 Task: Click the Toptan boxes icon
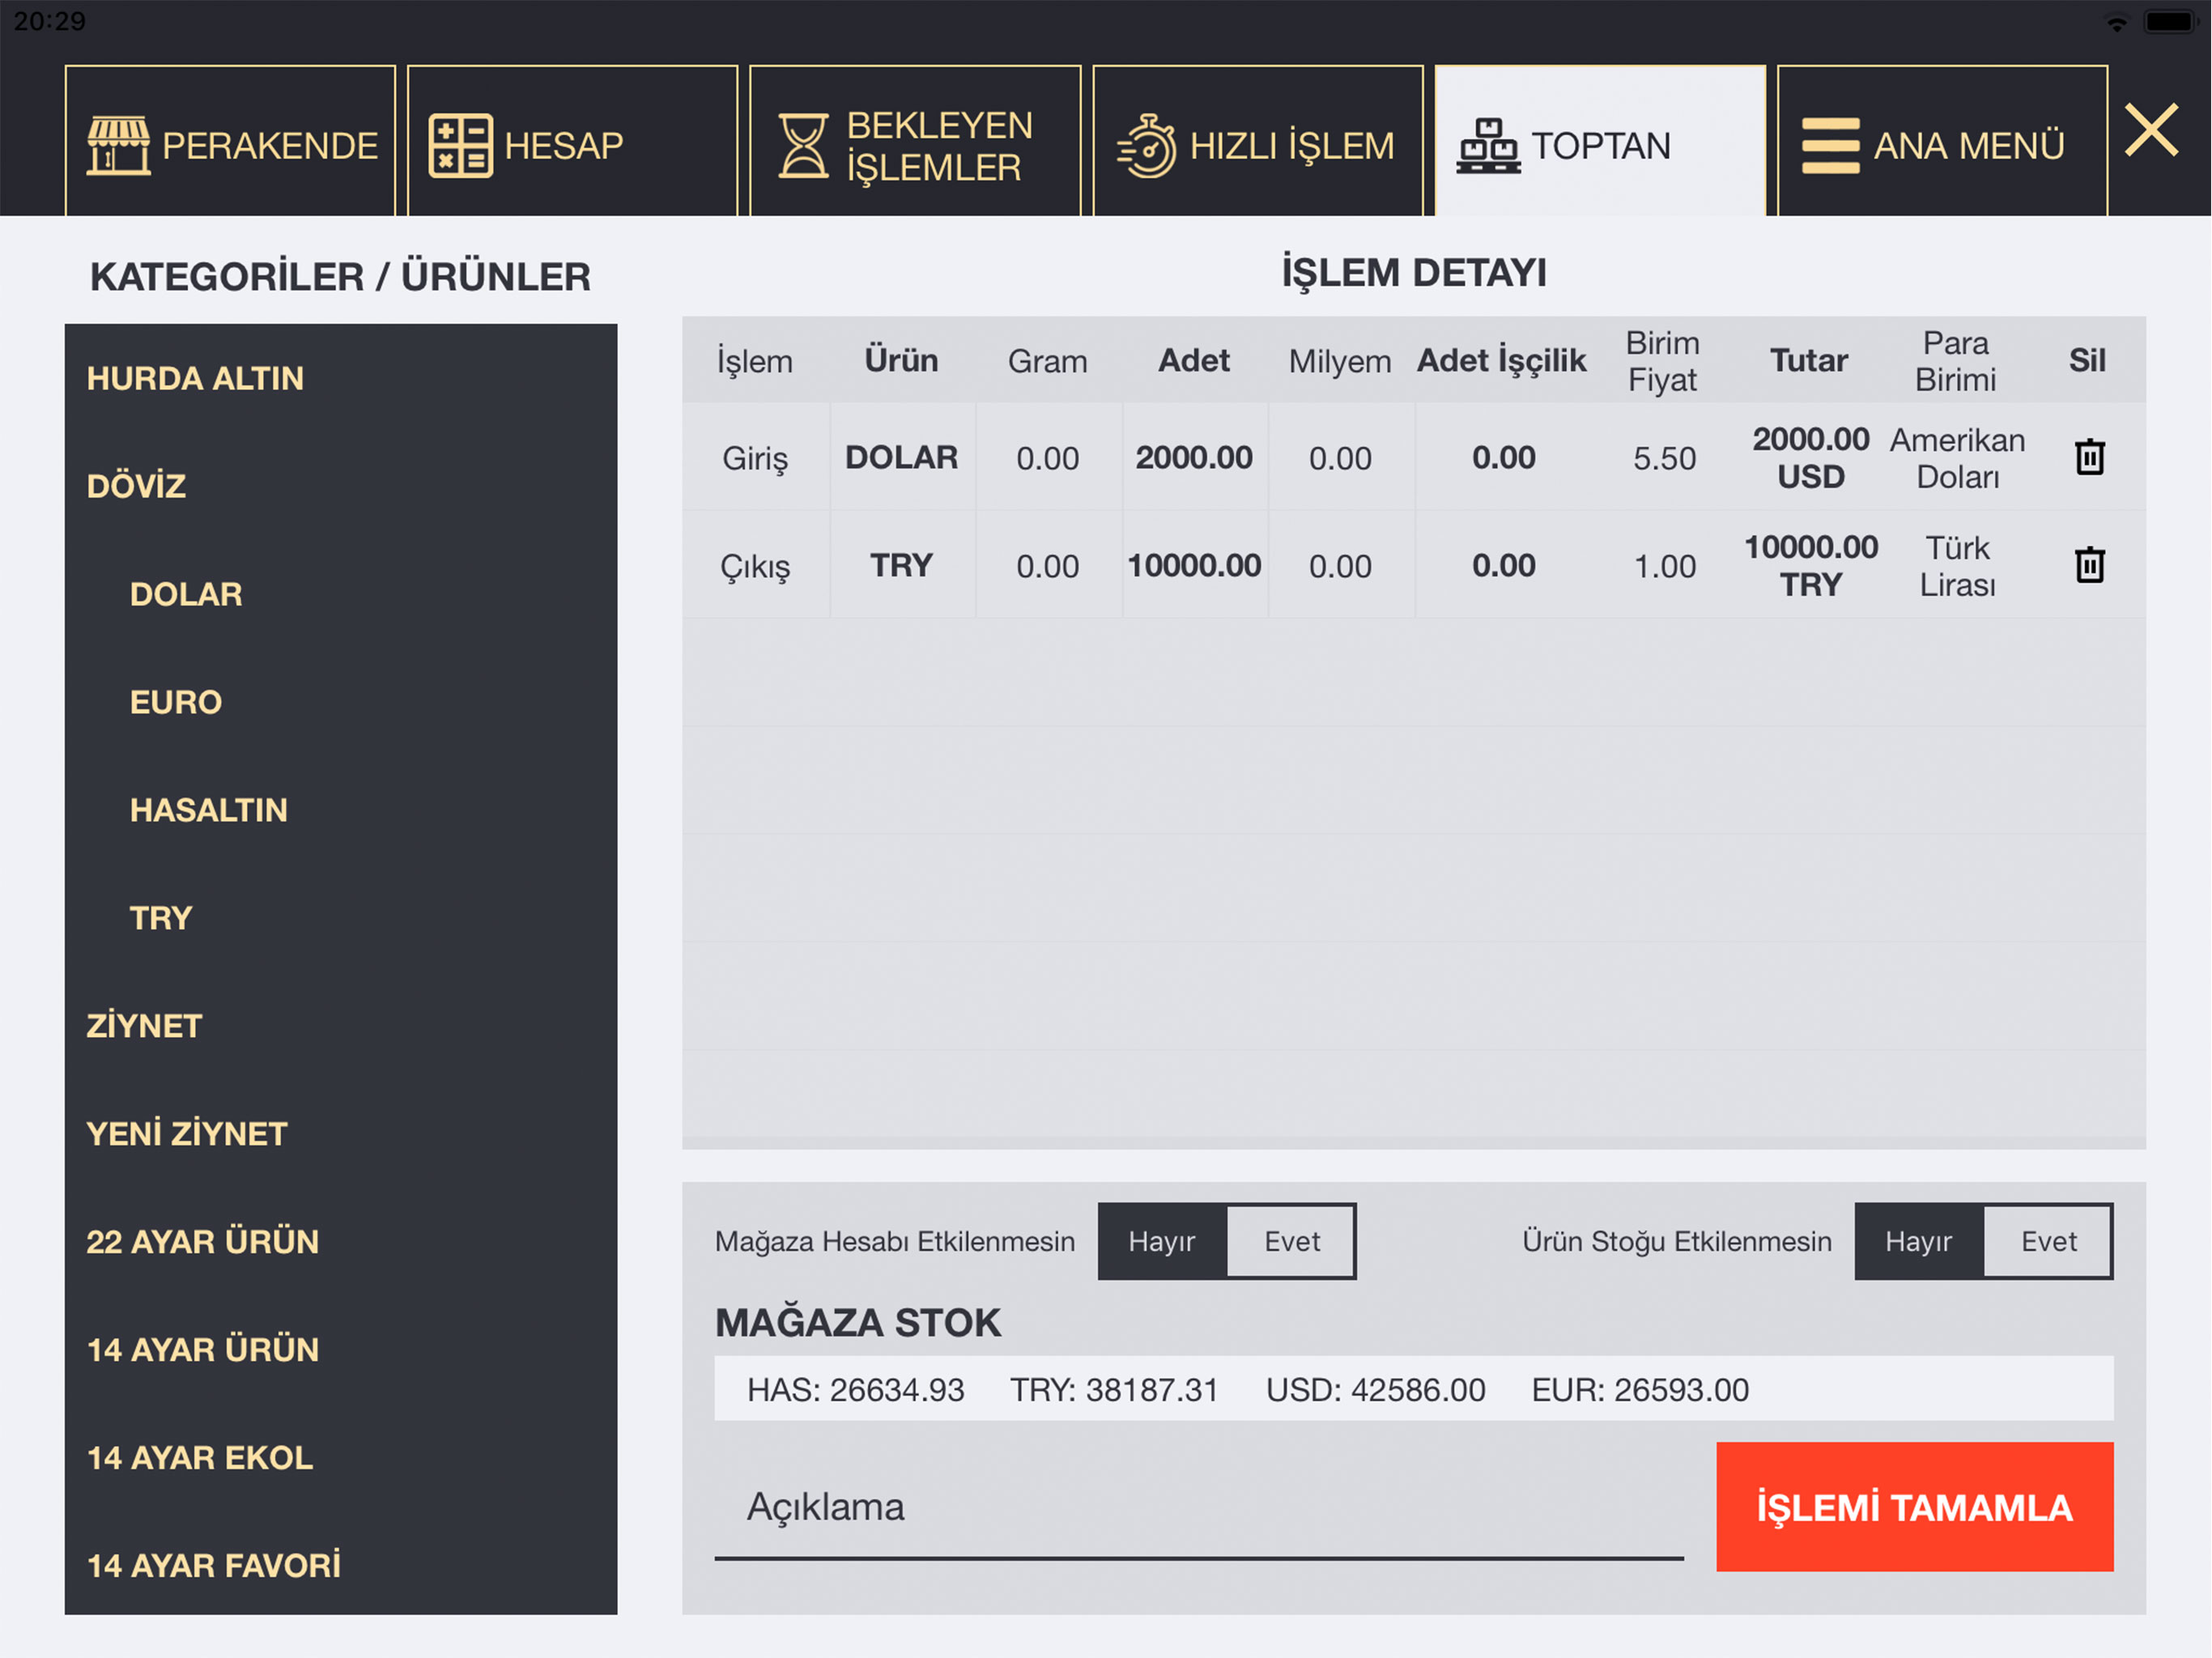pos(1488,146)
